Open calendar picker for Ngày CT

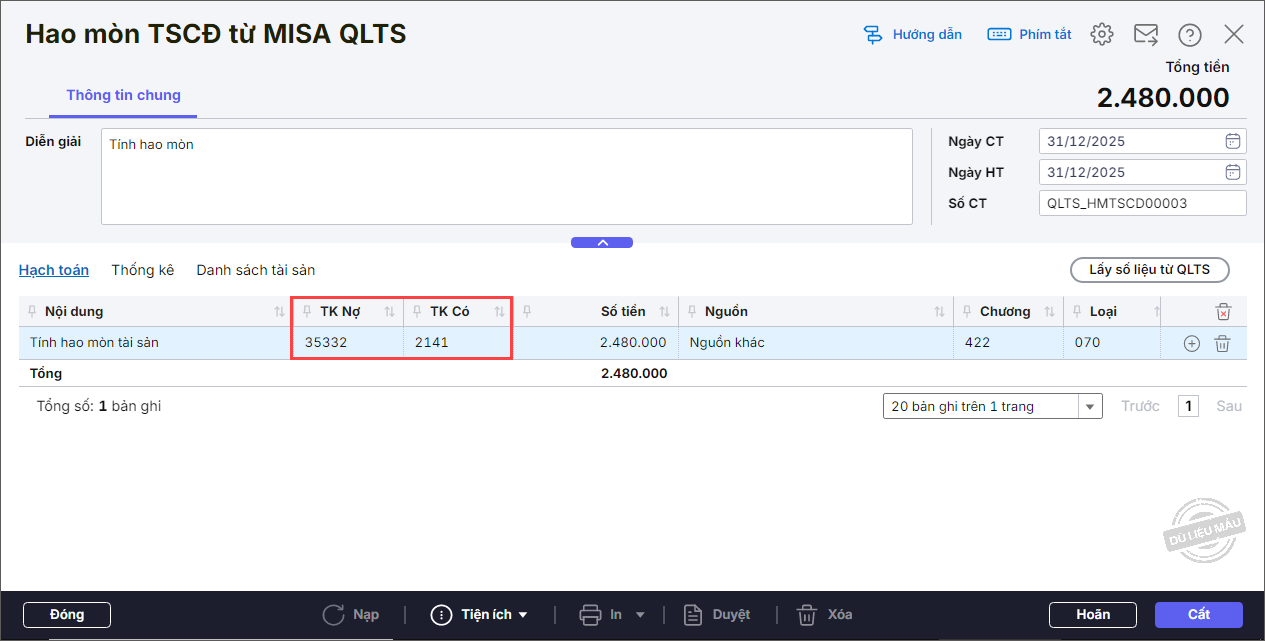[x=1234, y=141]
